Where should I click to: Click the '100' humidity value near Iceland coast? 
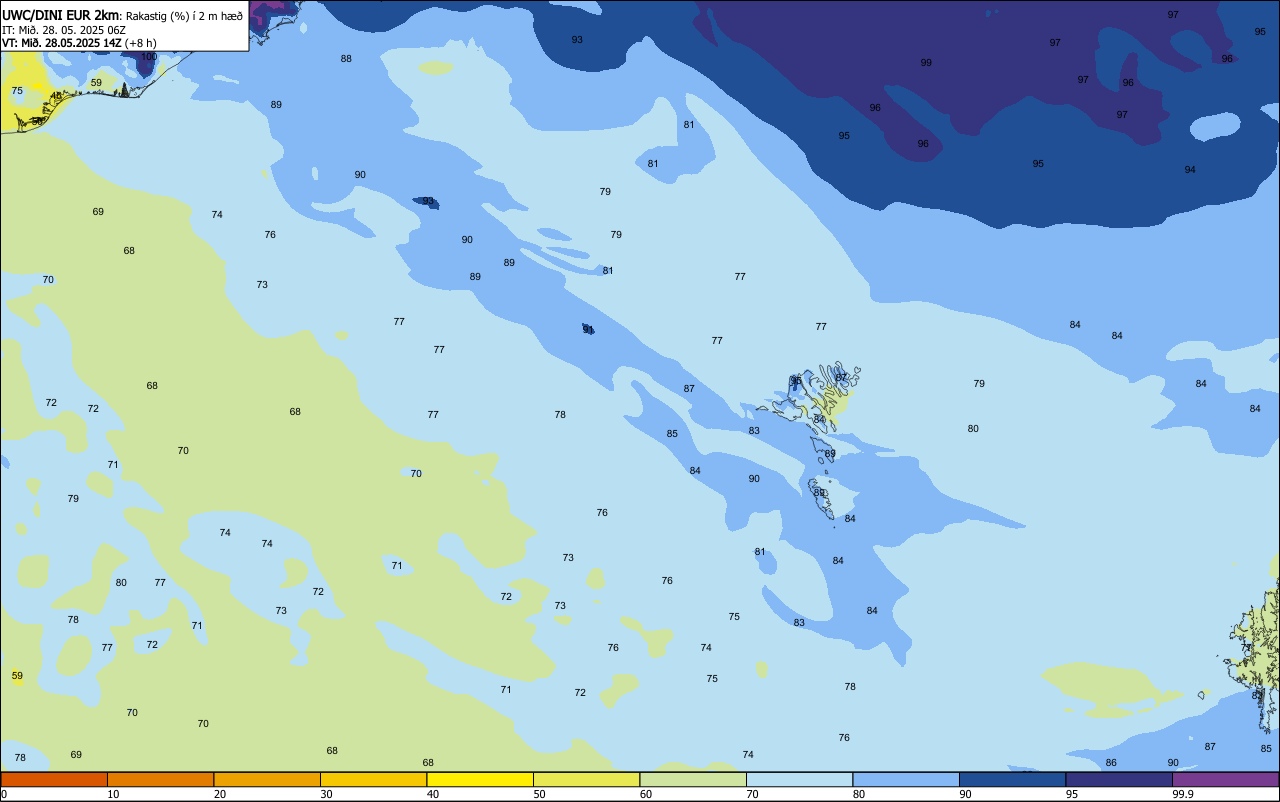tap(148, 57)
